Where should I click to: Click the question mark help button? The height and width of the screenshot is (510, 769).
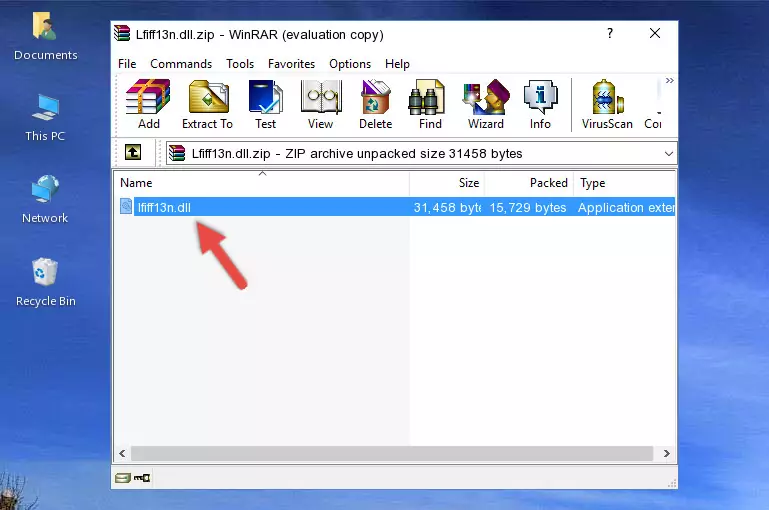click(x=610, y=33)
